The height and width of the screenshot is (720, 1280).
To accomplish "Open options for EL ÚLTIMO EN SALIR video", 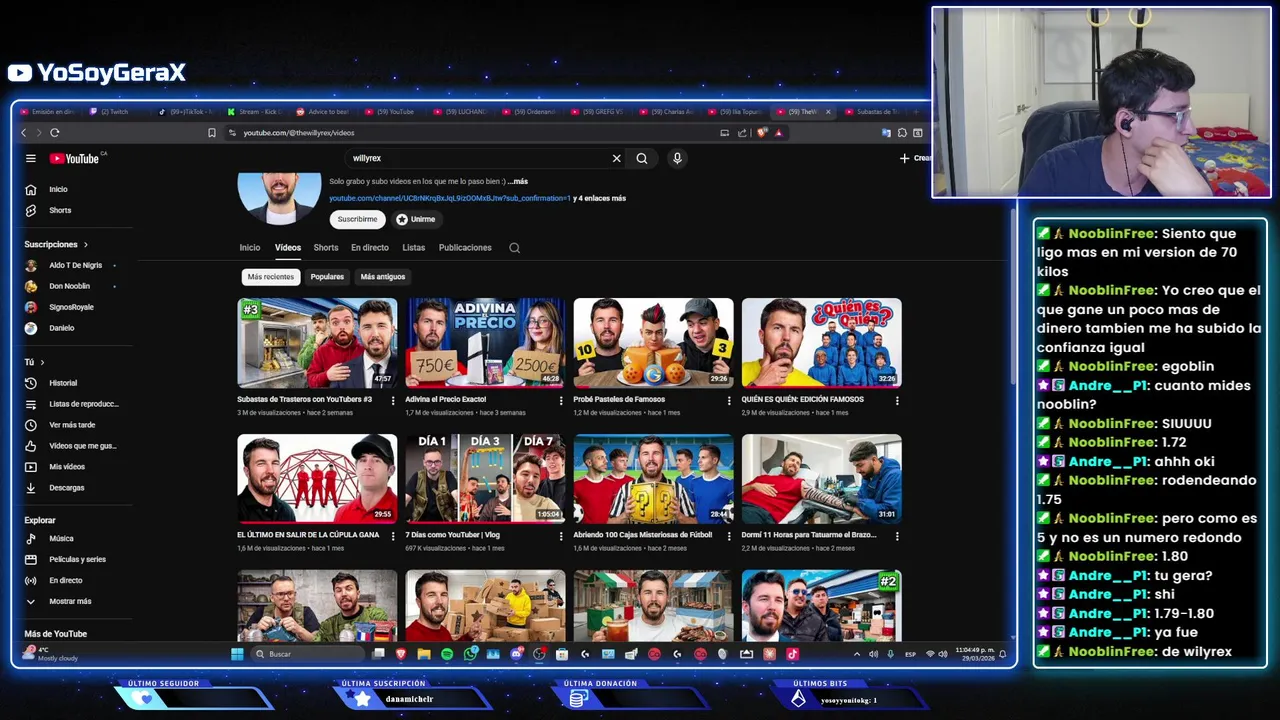I will point(392,536).
